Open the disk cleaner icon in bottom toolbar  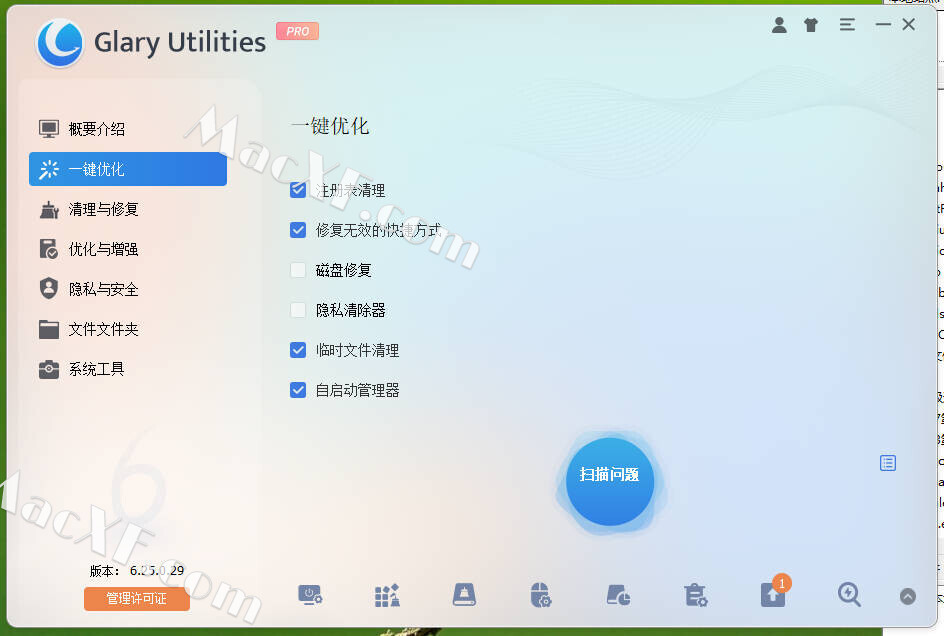coord(464,594)
